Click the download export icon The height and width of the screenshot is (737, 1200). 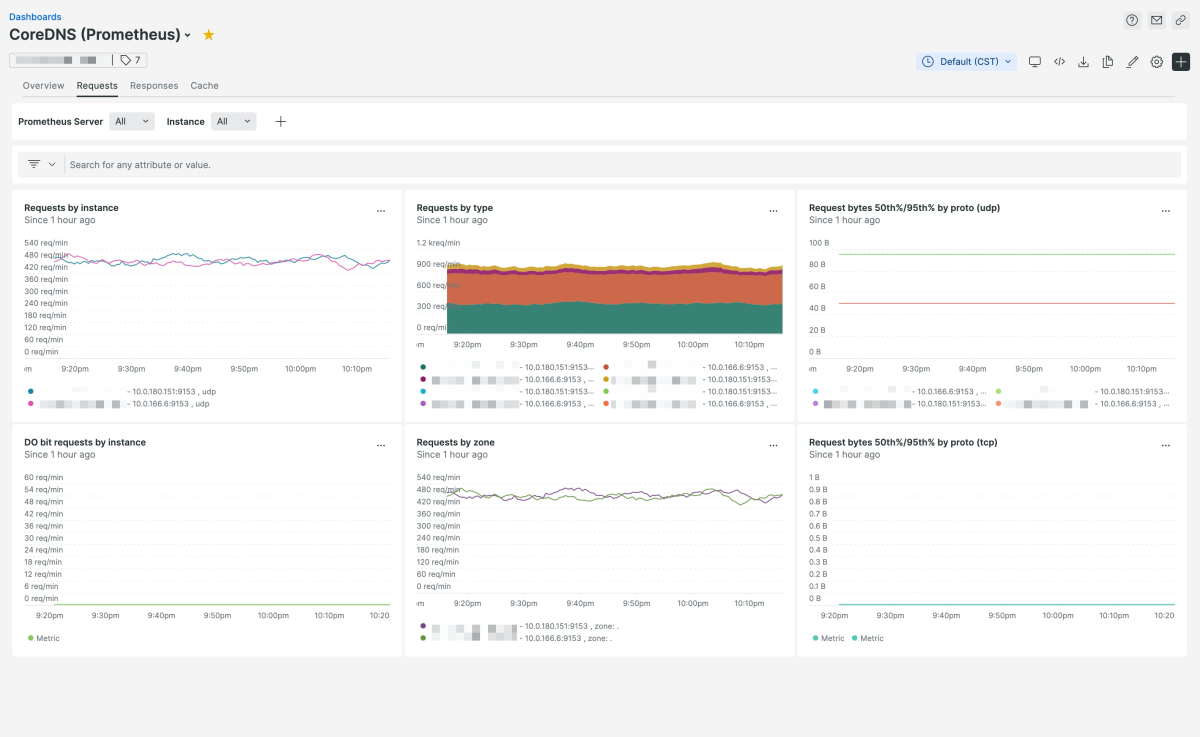1083,62
